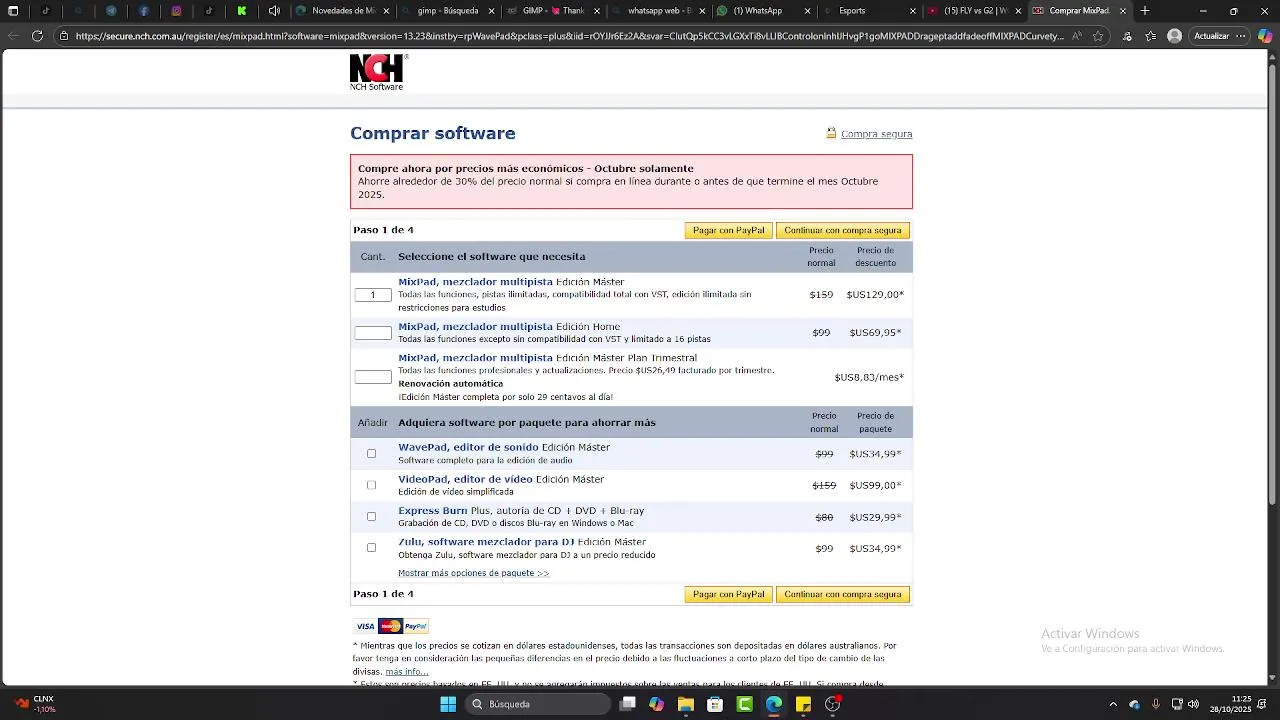The height and width of the screenshot is (720, 1280).
Task: Check Express Burn Plus checkbox
Action: tap(371, 516)
